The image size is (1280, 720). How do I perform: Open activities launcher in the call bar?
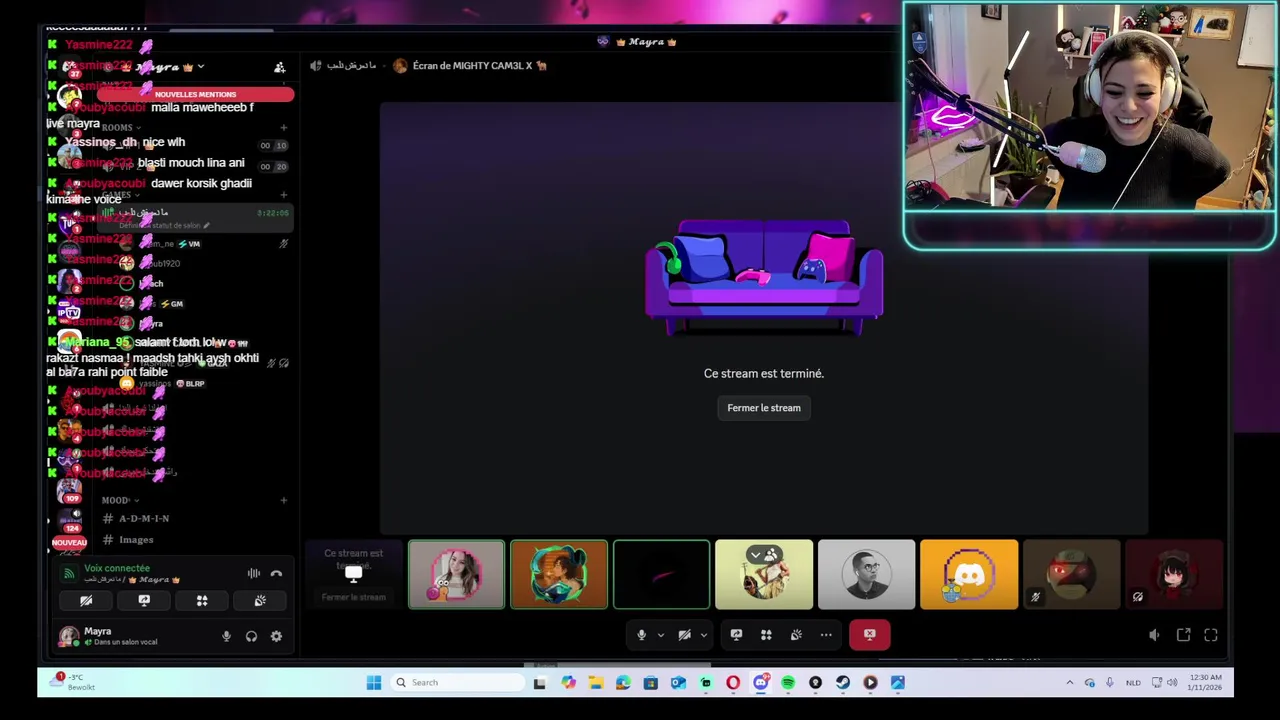point(766,635)
